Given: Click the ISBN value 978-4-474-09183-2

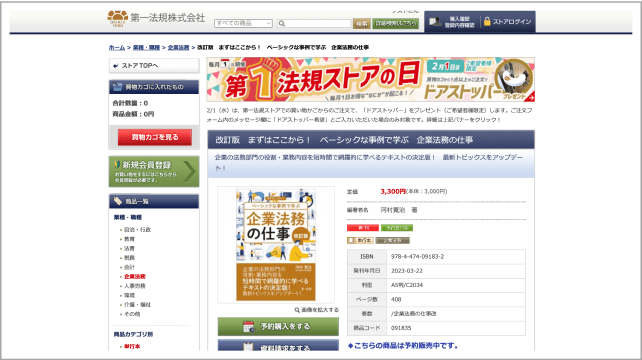Looking at the screenshot, I should 418,257.
